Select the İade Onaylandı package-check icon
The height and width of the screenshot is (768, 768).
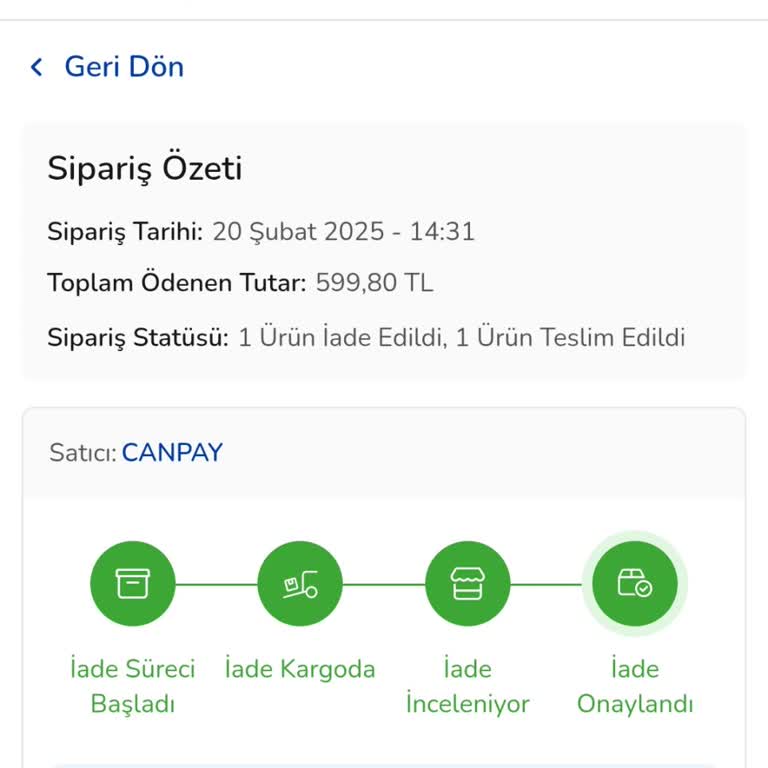pyautogui.click(x=635, y=583)
